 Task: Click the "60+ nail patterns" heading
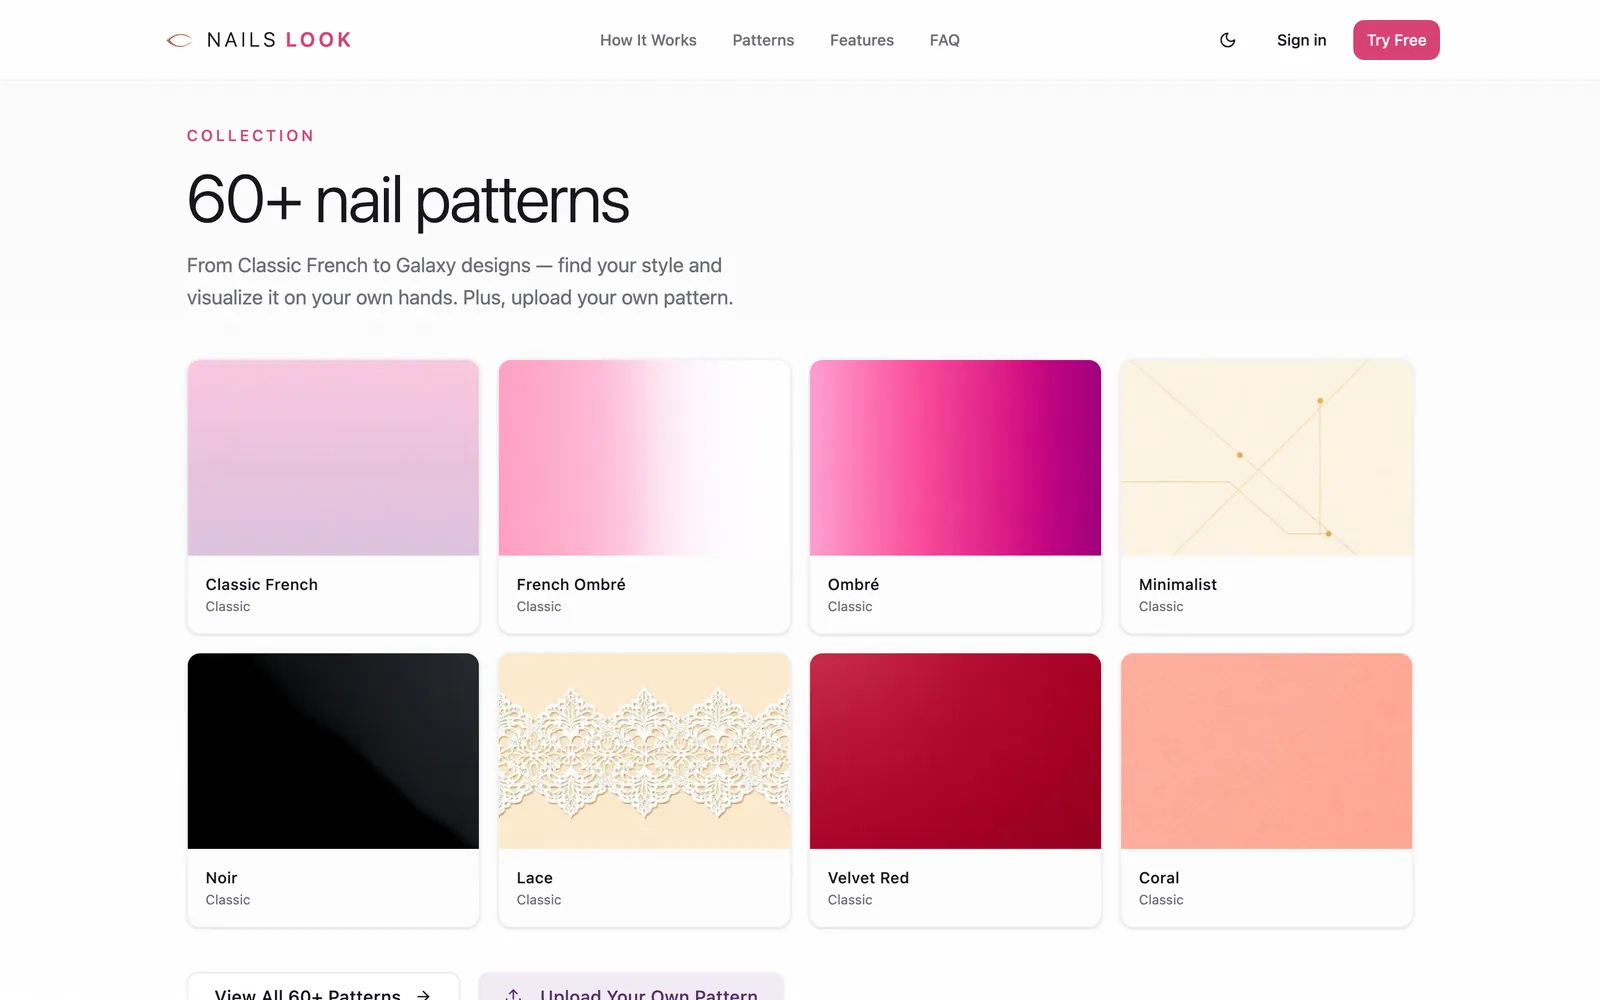click(408, 200)
